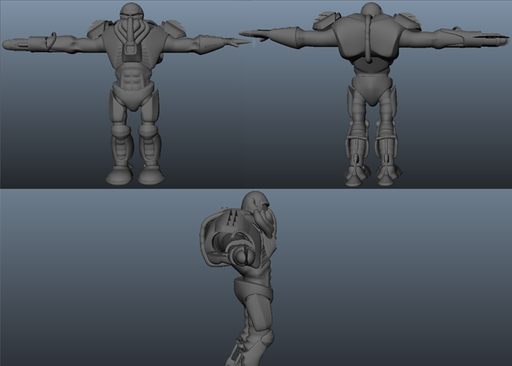The image size is (512, 366).
Task: Select the spine tube on back-view robot
Action: pos(367,38)
